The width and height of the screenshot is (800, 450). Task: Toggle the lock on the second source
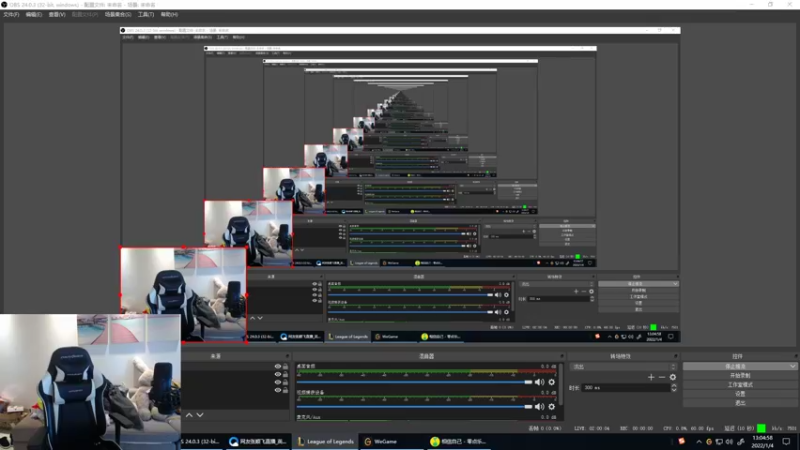tap(286, 374)
